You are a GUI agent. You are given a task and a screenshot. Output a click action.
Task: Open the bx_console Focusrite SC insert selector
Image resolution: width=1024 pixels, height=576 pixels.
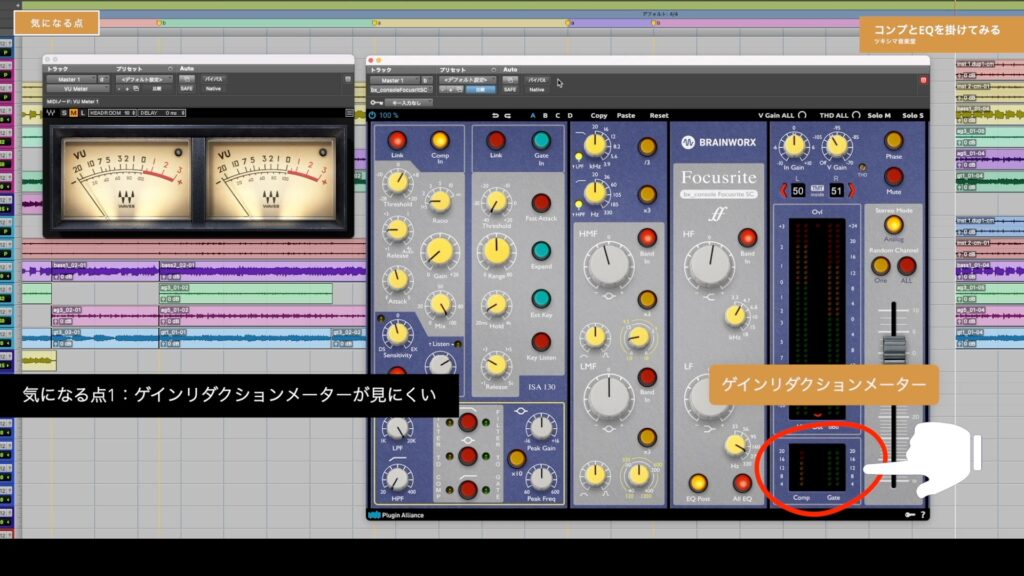(400, 89)
